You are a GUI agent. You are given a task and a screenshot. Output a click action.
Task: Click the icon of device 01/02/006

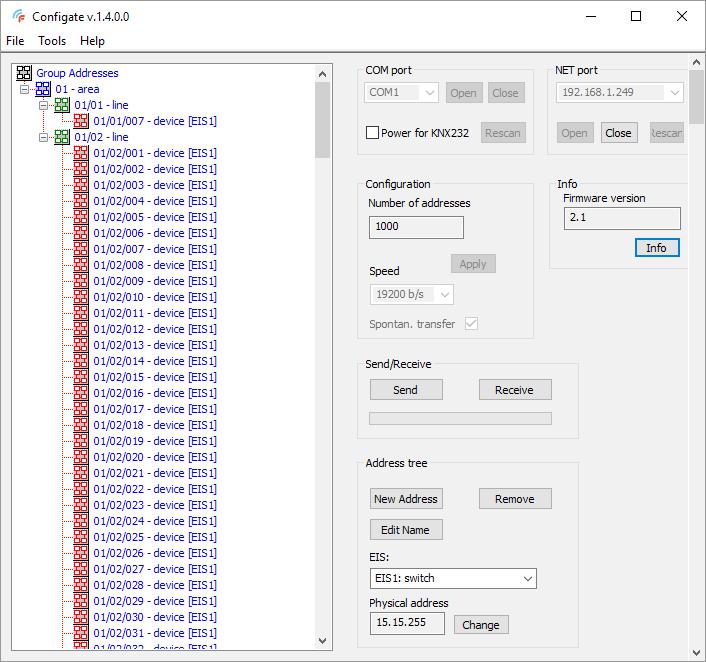click(81, 233)
